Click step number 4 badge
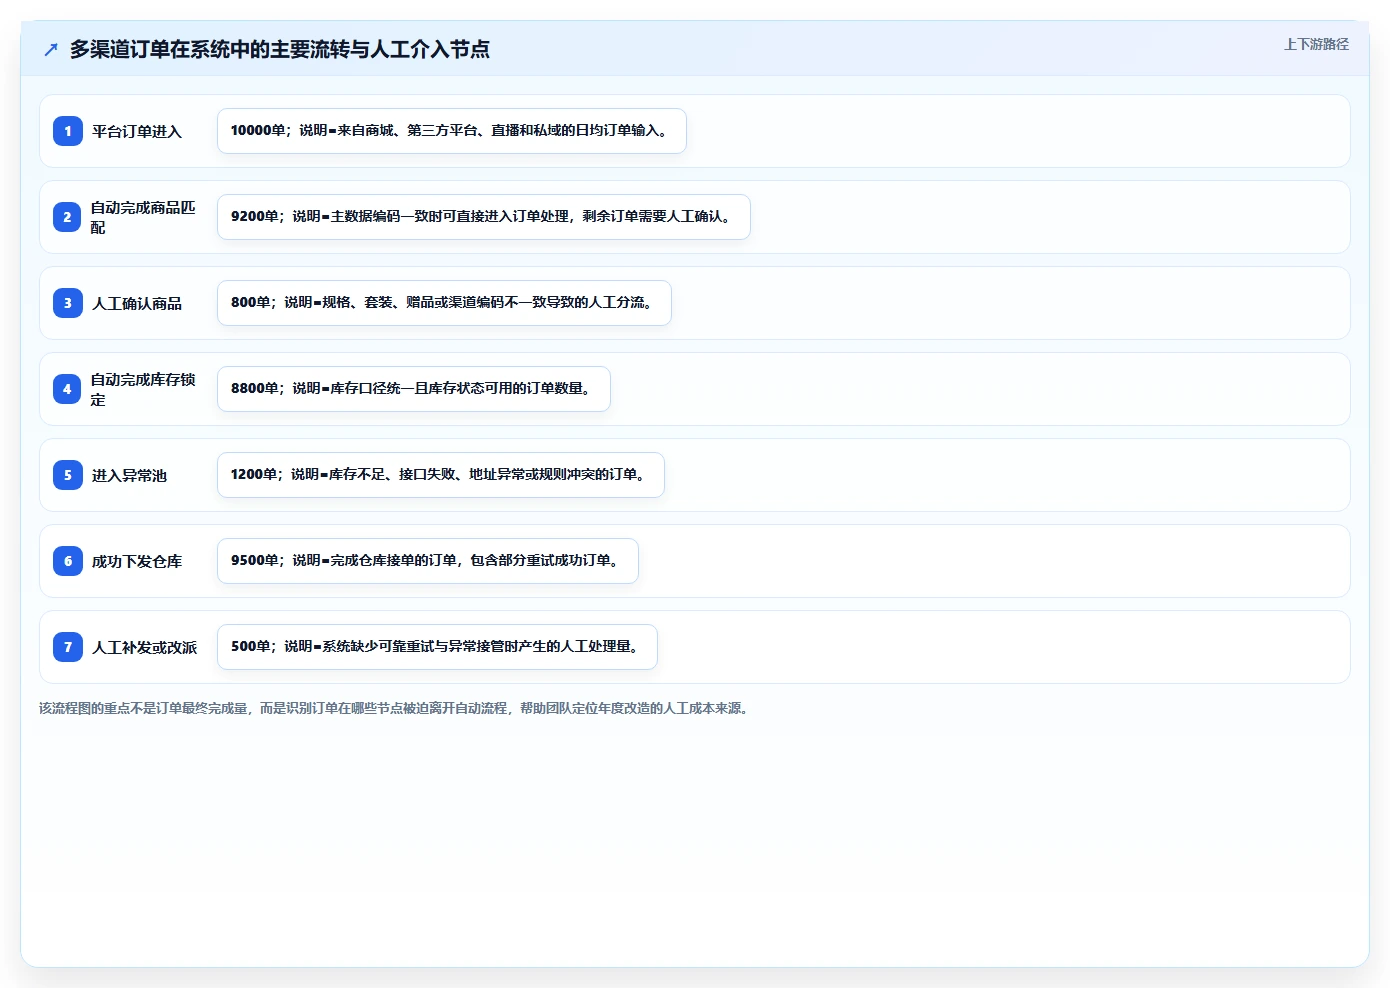The height and width of the screenshot is (988, 1390). click(68, 389)
